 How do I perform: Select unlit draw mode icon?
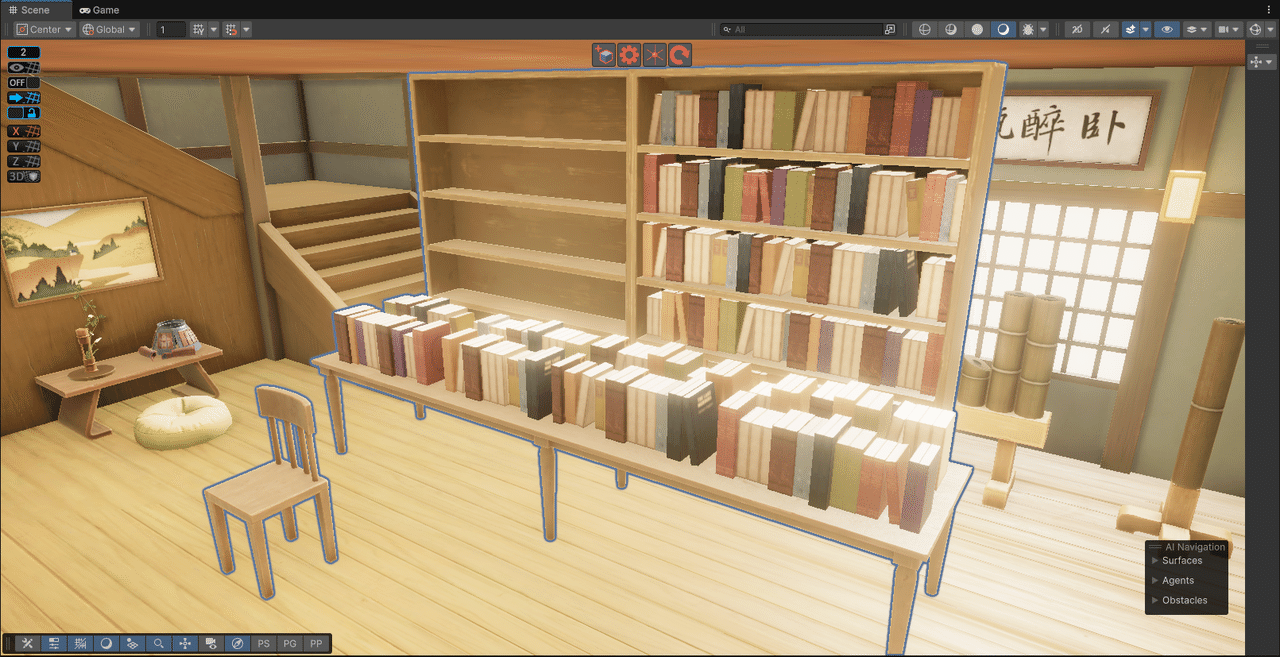(977, 30)
